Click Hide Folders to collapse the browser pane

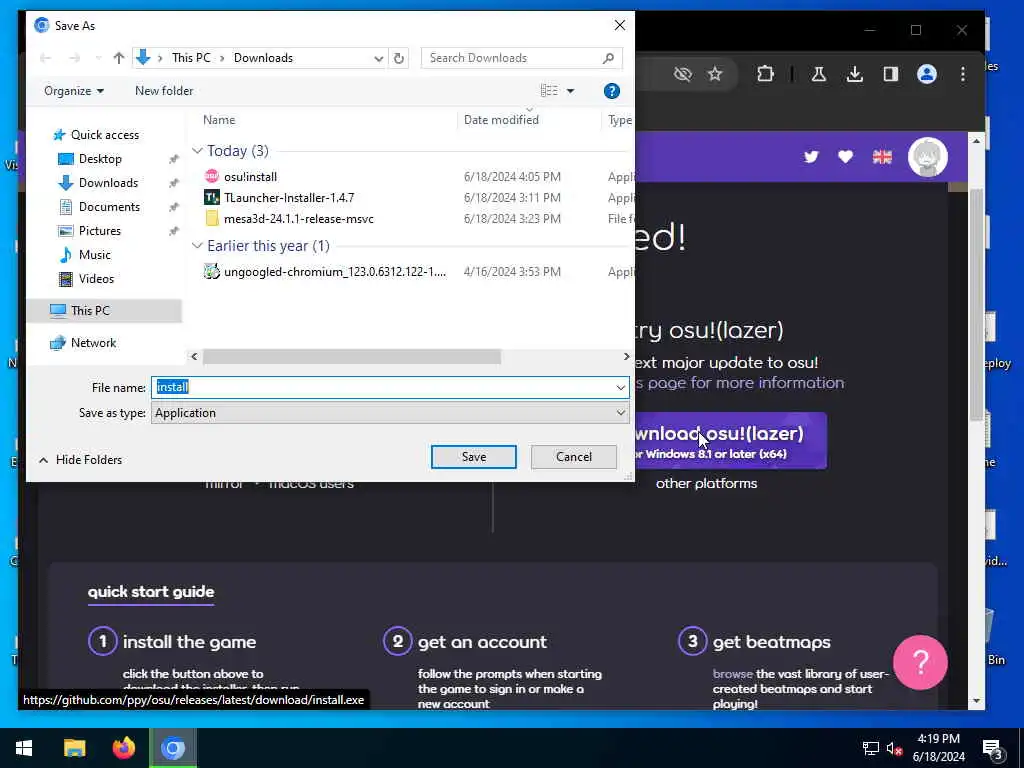pos(80,460)
